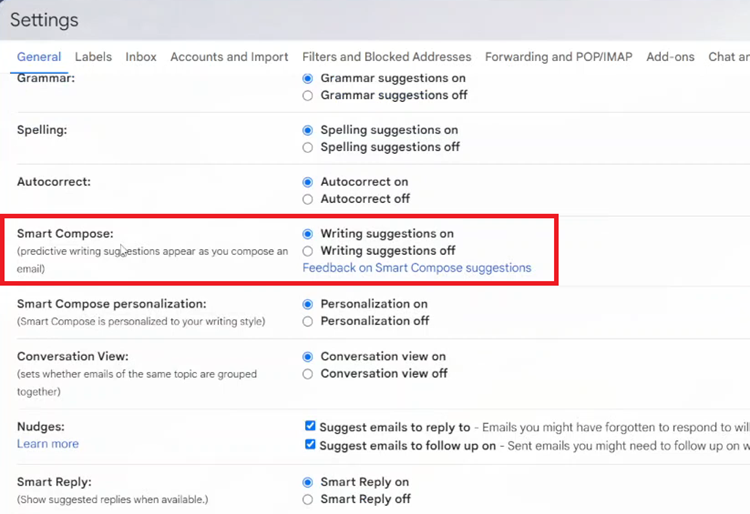Click Learn more under Nudges
This screenshot has height=514, width=750.
48,444
